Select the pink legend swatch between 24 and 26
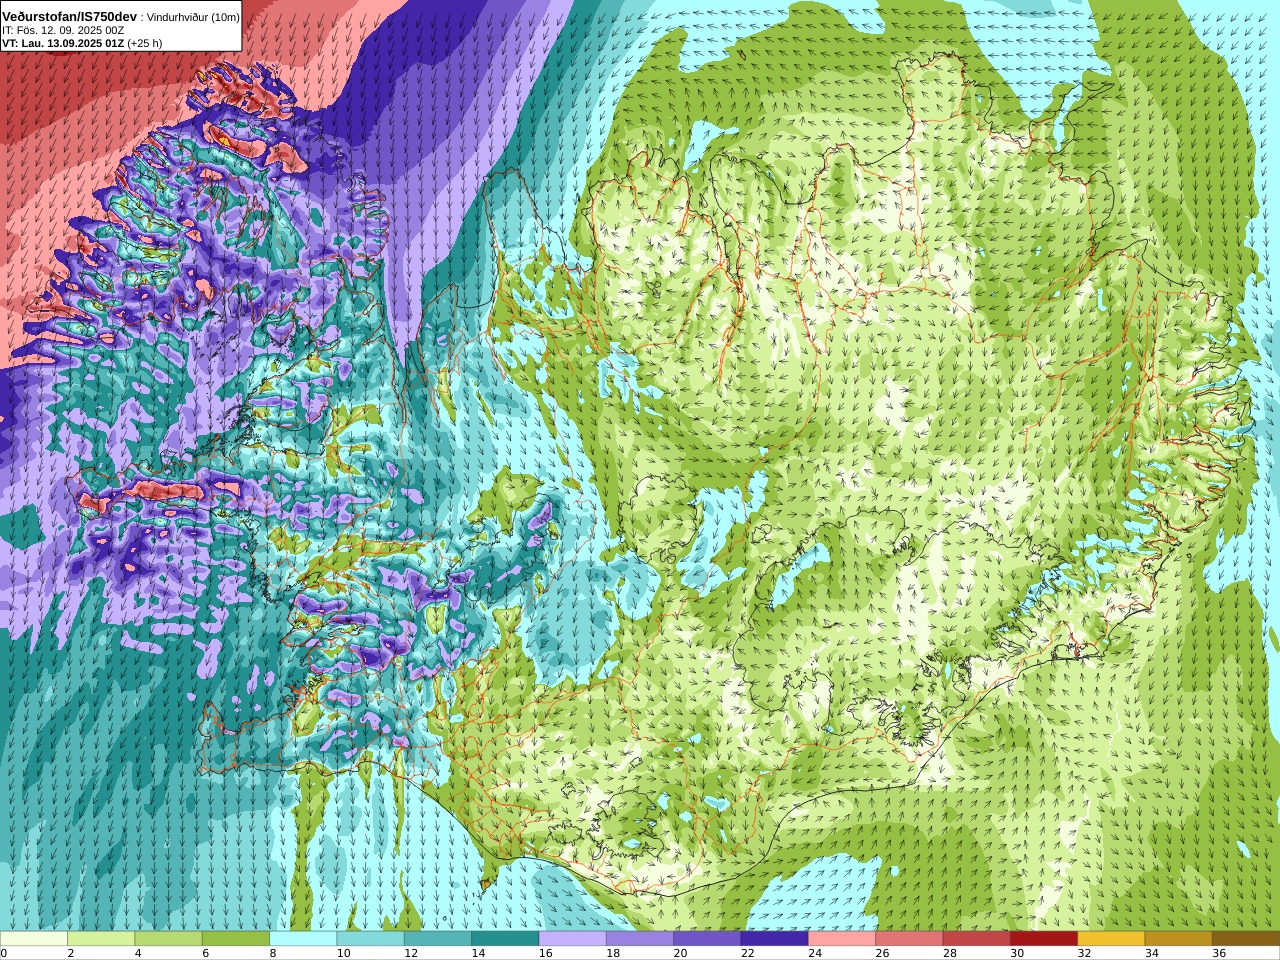This screenshot has height=960, width=1280. [842, 939]
